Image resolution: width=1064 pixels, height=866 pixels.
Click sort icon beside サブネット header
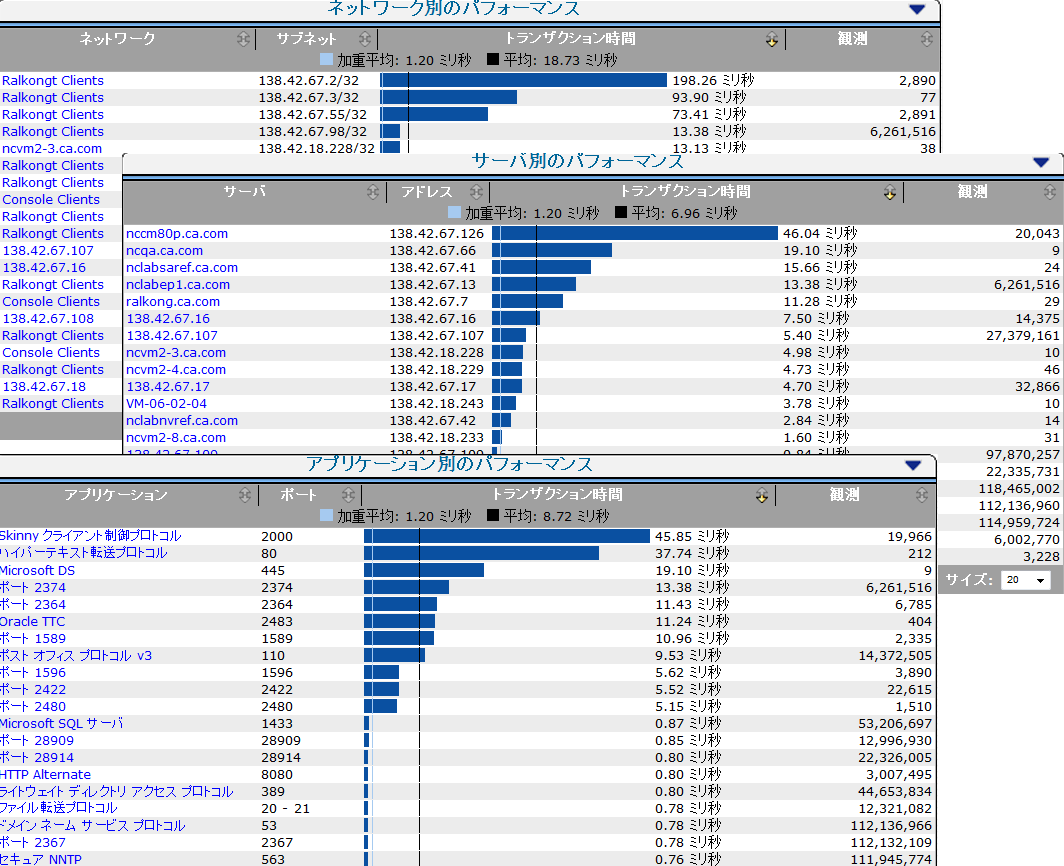click(365, 39)
